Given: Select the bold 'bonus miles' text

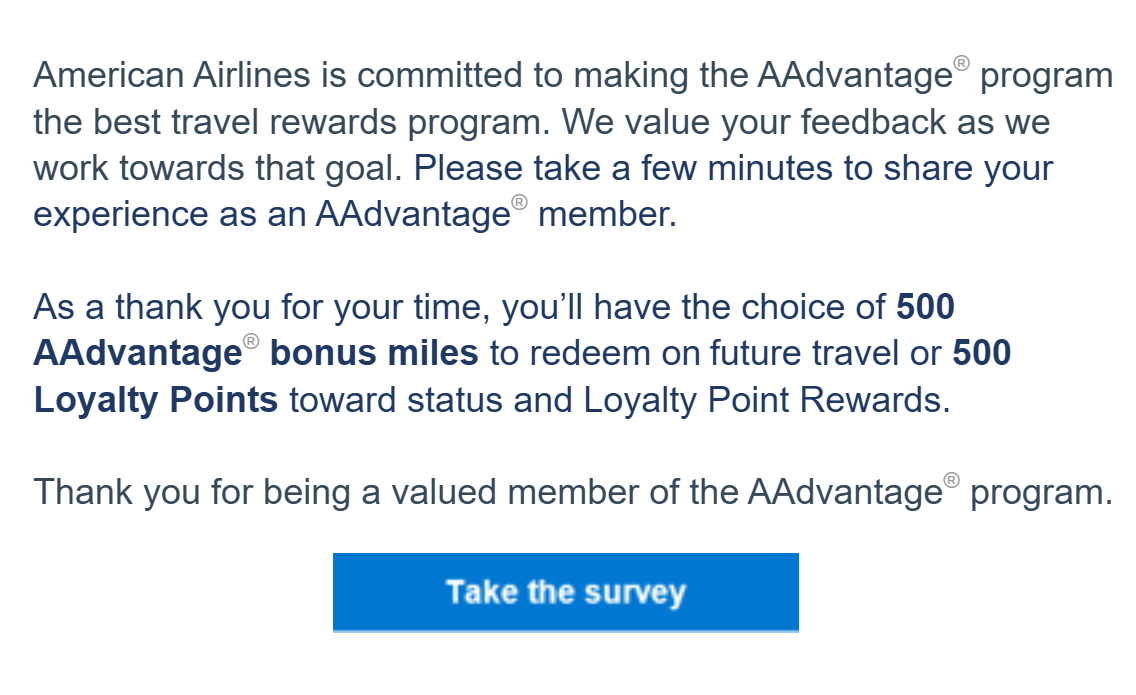Looking at the screenshot, I should [x=374, y=353].
